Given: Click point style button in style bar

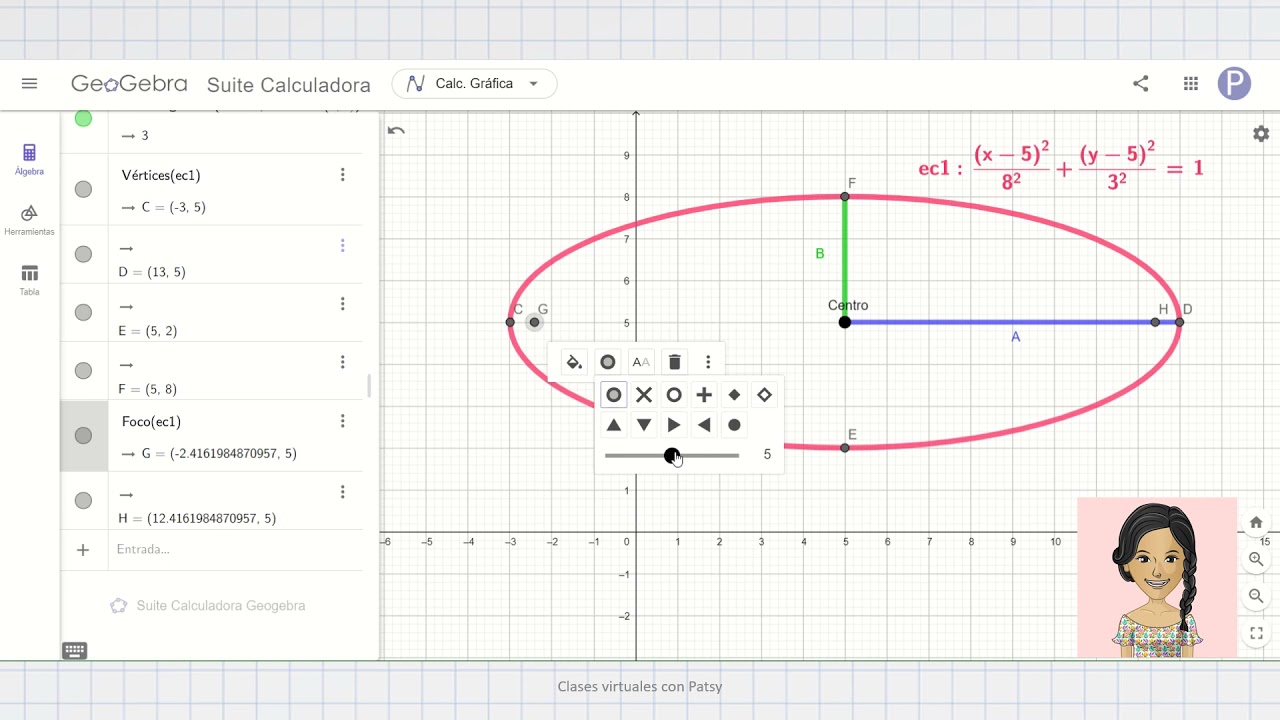Looking at the screenshot, I should pyautogui.click(x=607, y=362).
